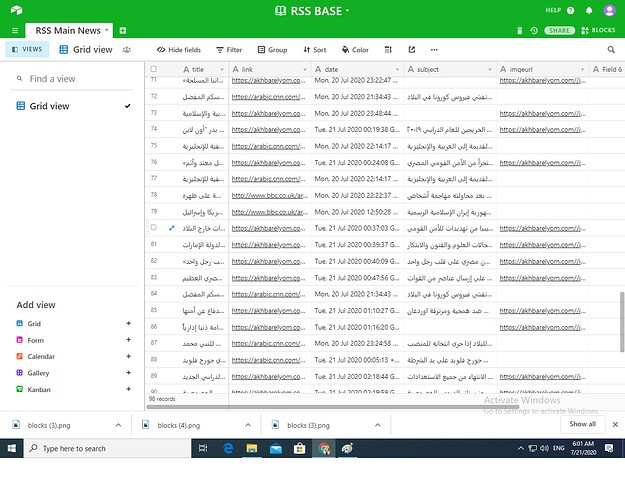Click the vertical scrollbar of the grid

[622, 322]
